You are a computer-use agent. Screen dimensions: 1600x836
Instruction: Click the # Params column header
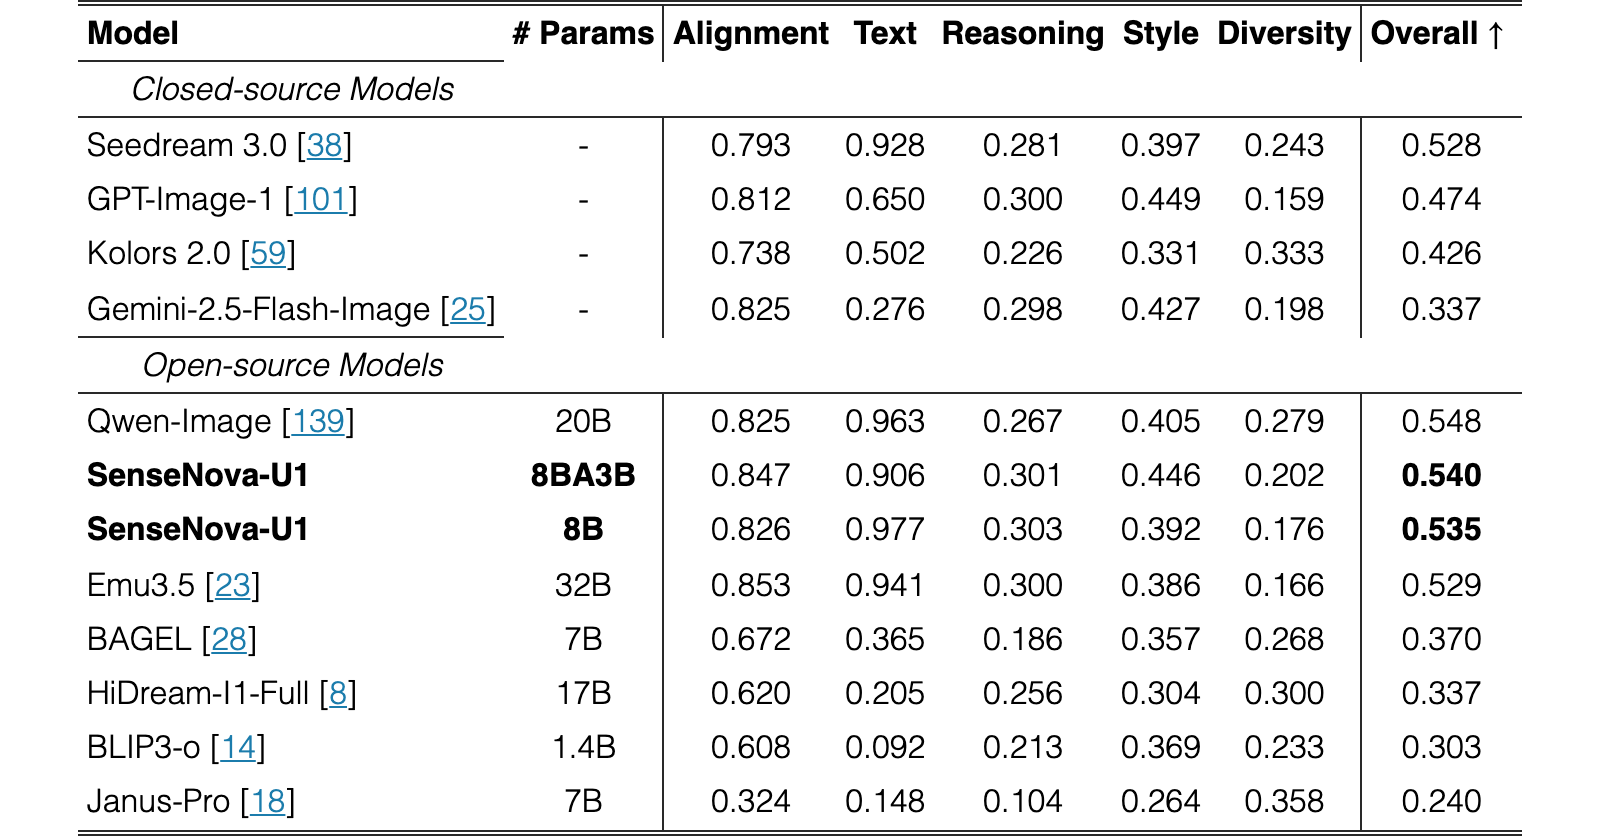(583, 33)
